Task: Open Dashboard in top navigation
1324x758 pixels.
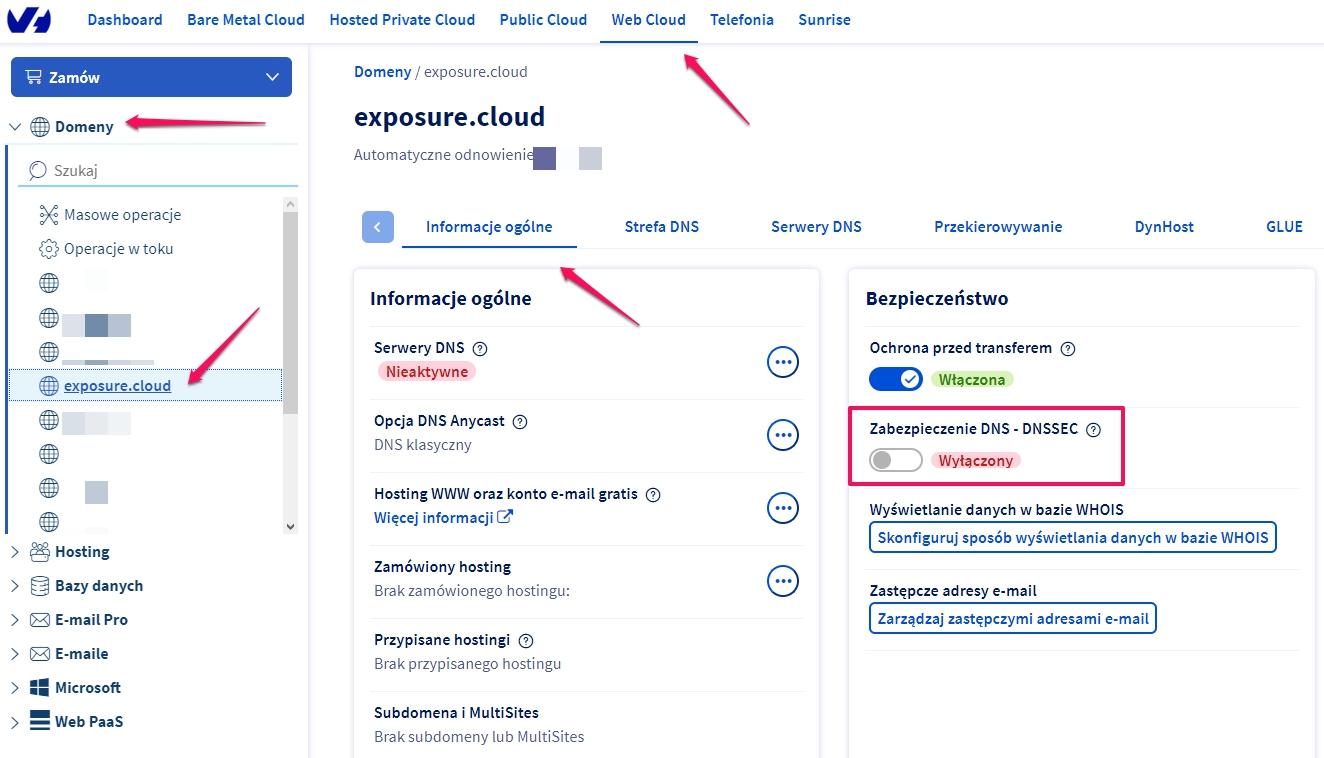Action: coord(125,20)
